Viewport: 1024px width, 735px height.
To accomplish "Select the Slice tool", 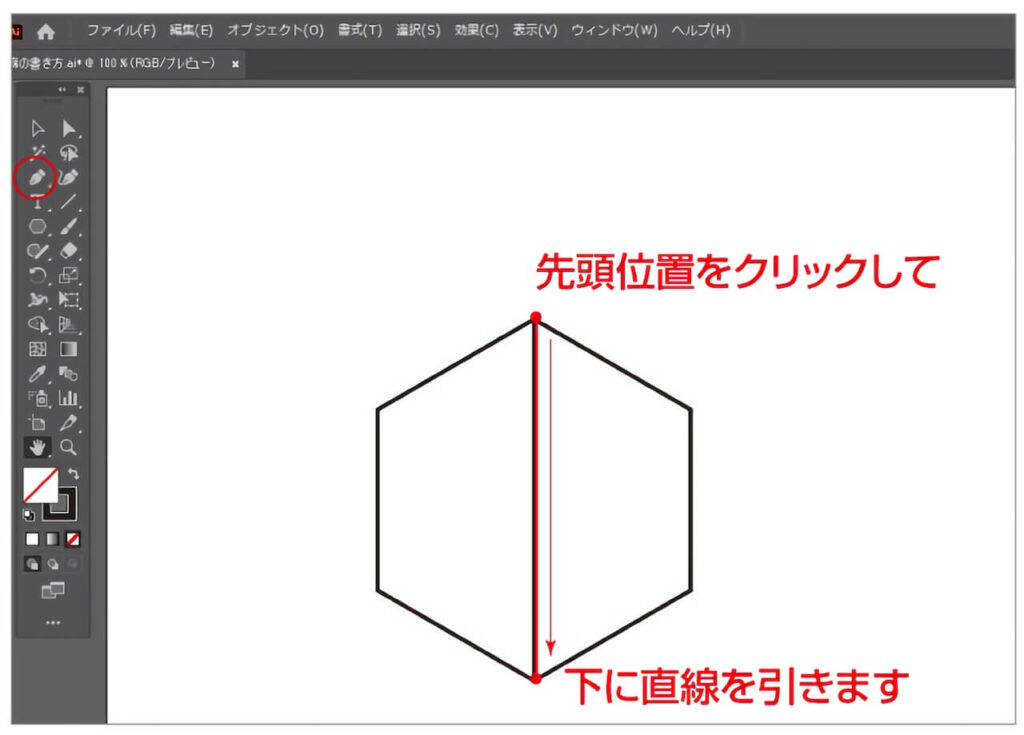I will [69, 423].
